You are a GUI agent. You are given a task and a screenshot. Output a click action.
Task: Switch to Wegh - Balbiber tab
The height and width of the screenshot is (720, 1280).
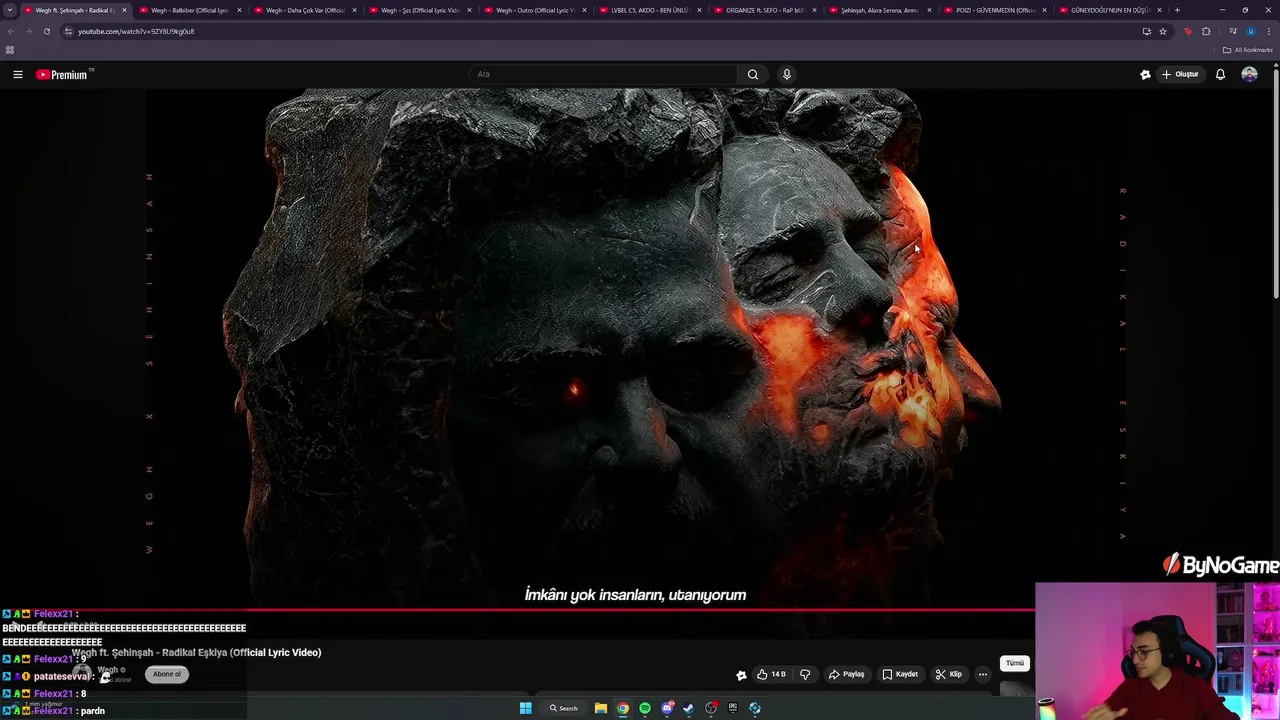click(x=190, y=10)
